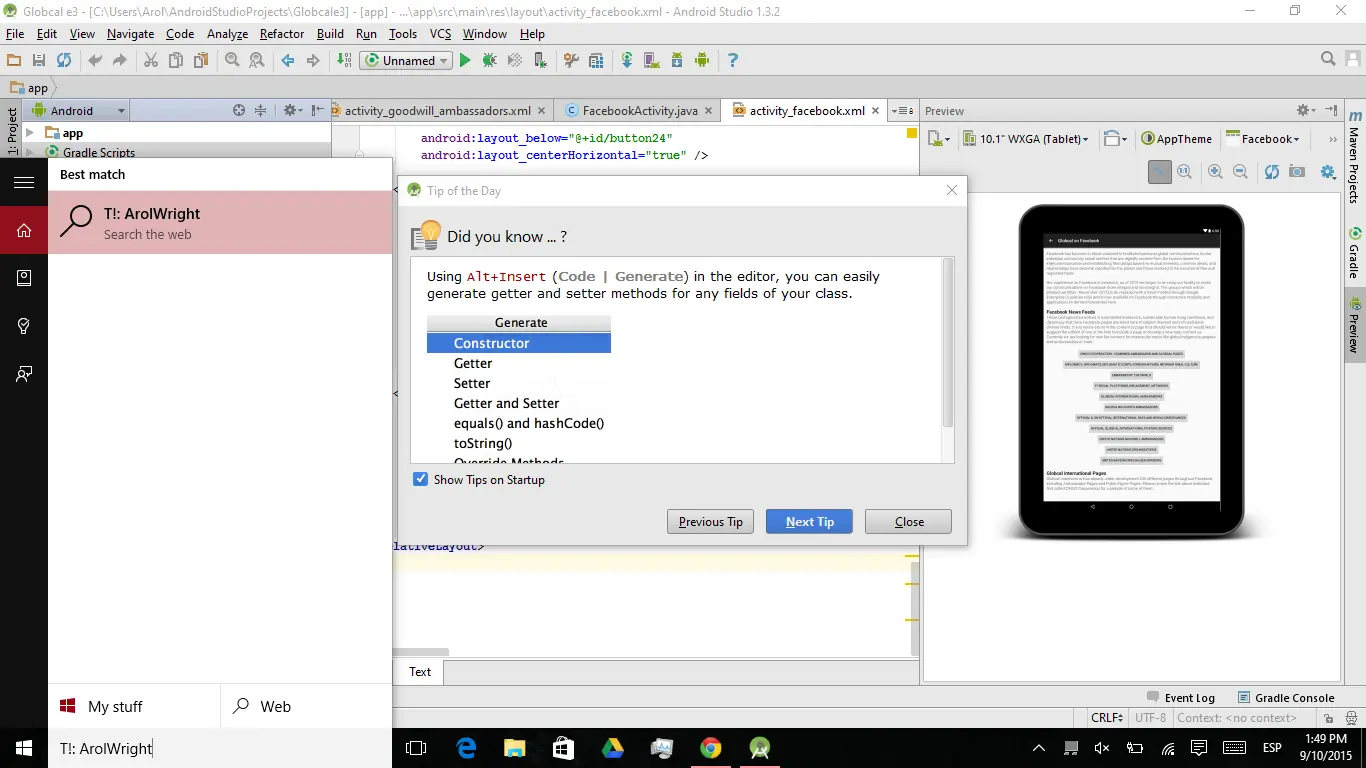Click the Next Tip button
1366x768 pixels.
point(809,522)
